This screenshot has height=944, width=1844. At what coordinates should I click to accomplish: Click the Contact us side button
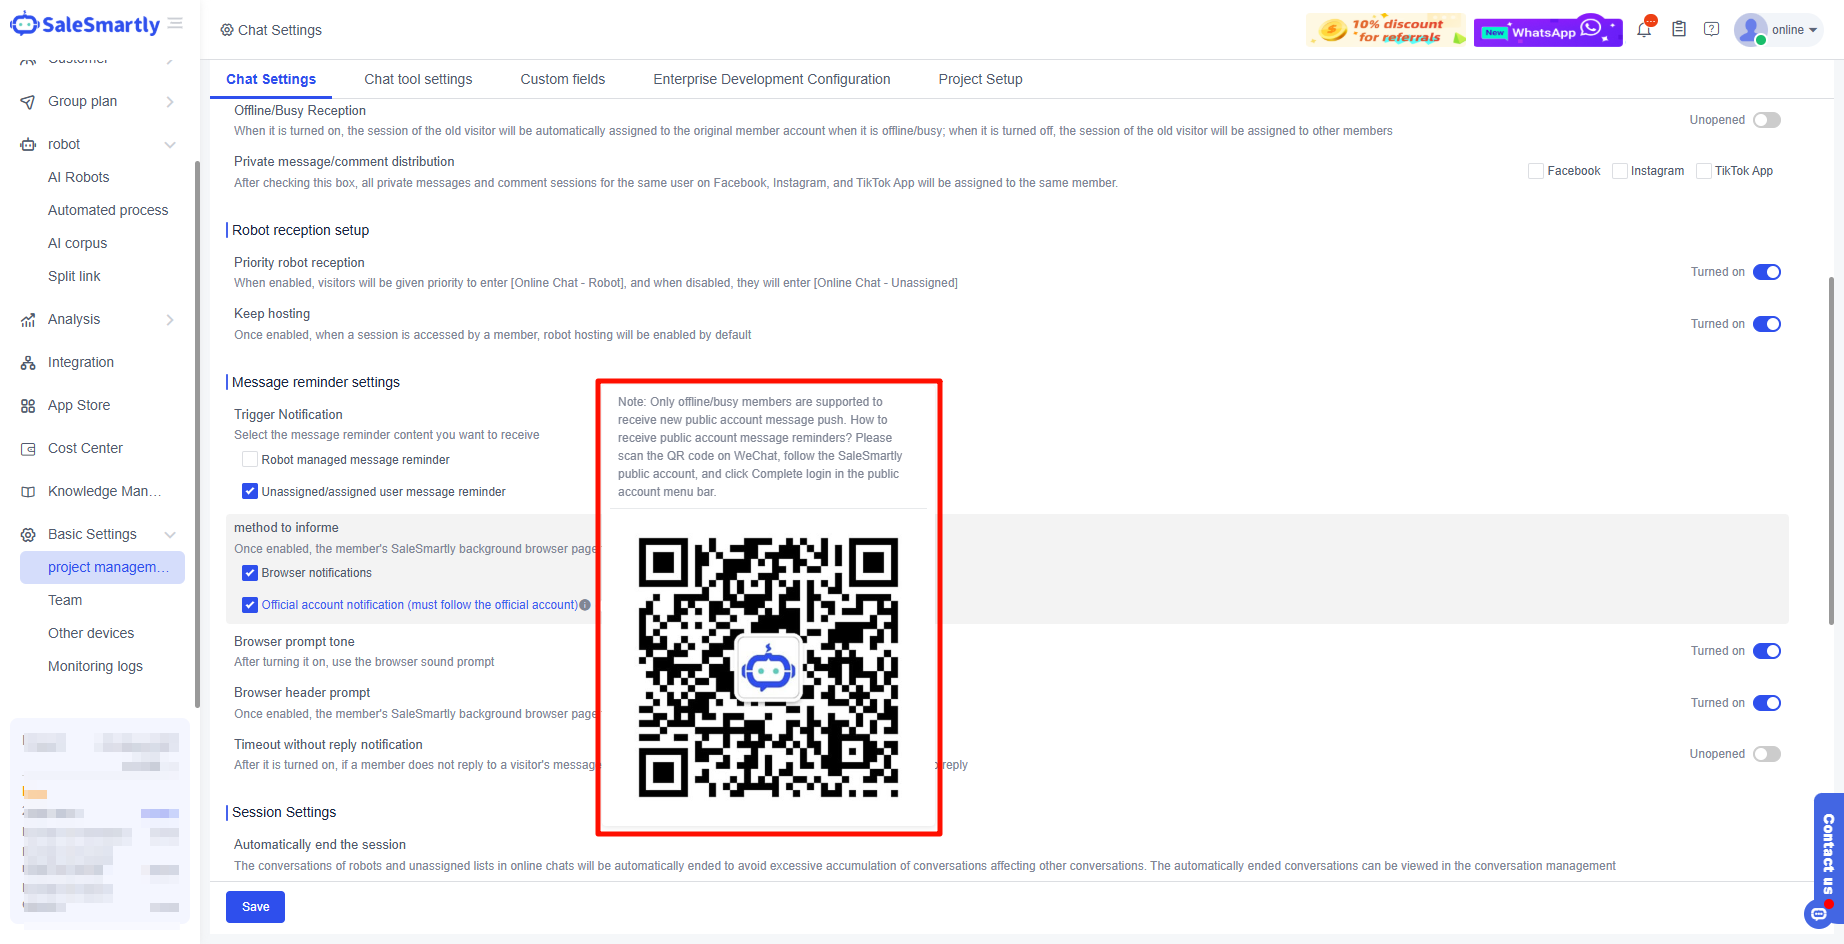click(1829, 852)
